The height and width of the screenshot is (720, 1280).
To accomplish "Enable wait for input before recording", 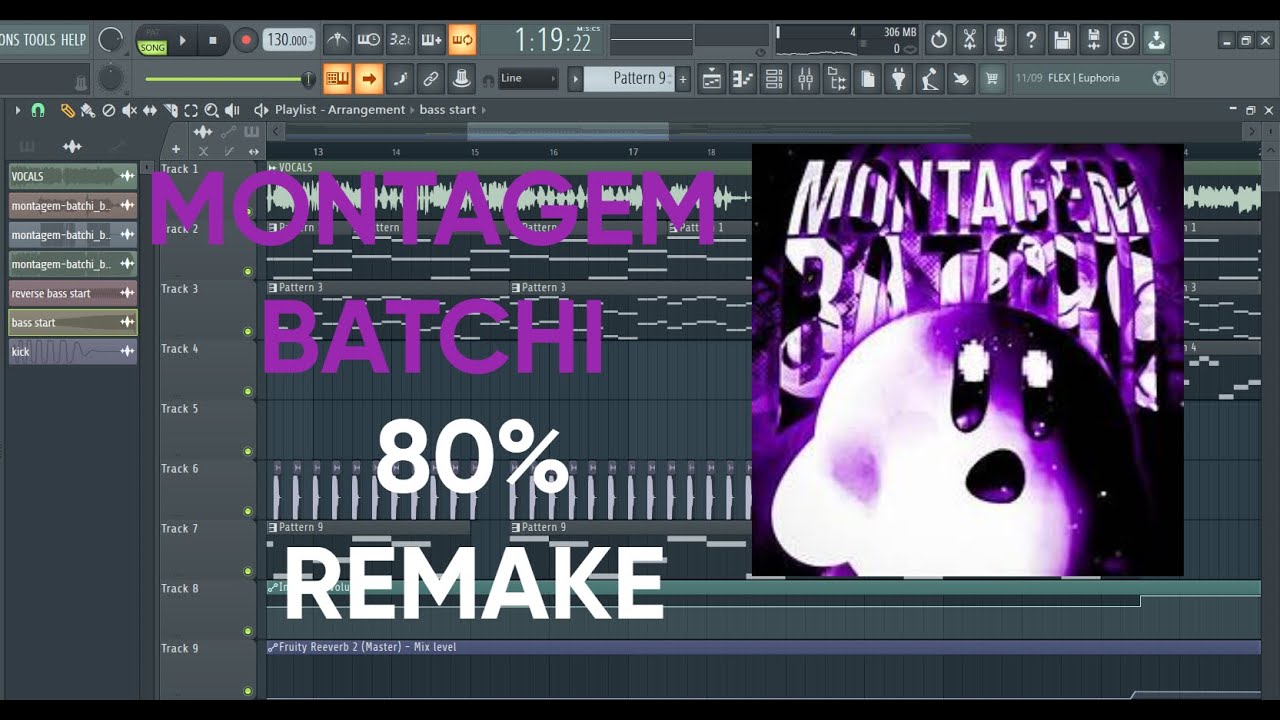I will [369, 40].
